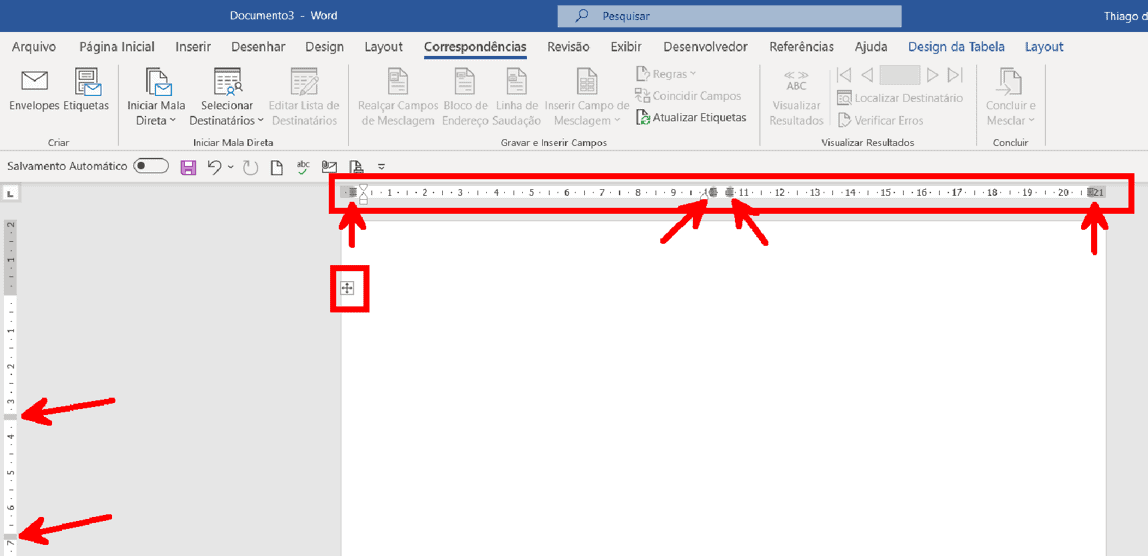This screenshot has height=556, width=1148.
Task: Click the Envelopes icon
Action: [34, 80]
